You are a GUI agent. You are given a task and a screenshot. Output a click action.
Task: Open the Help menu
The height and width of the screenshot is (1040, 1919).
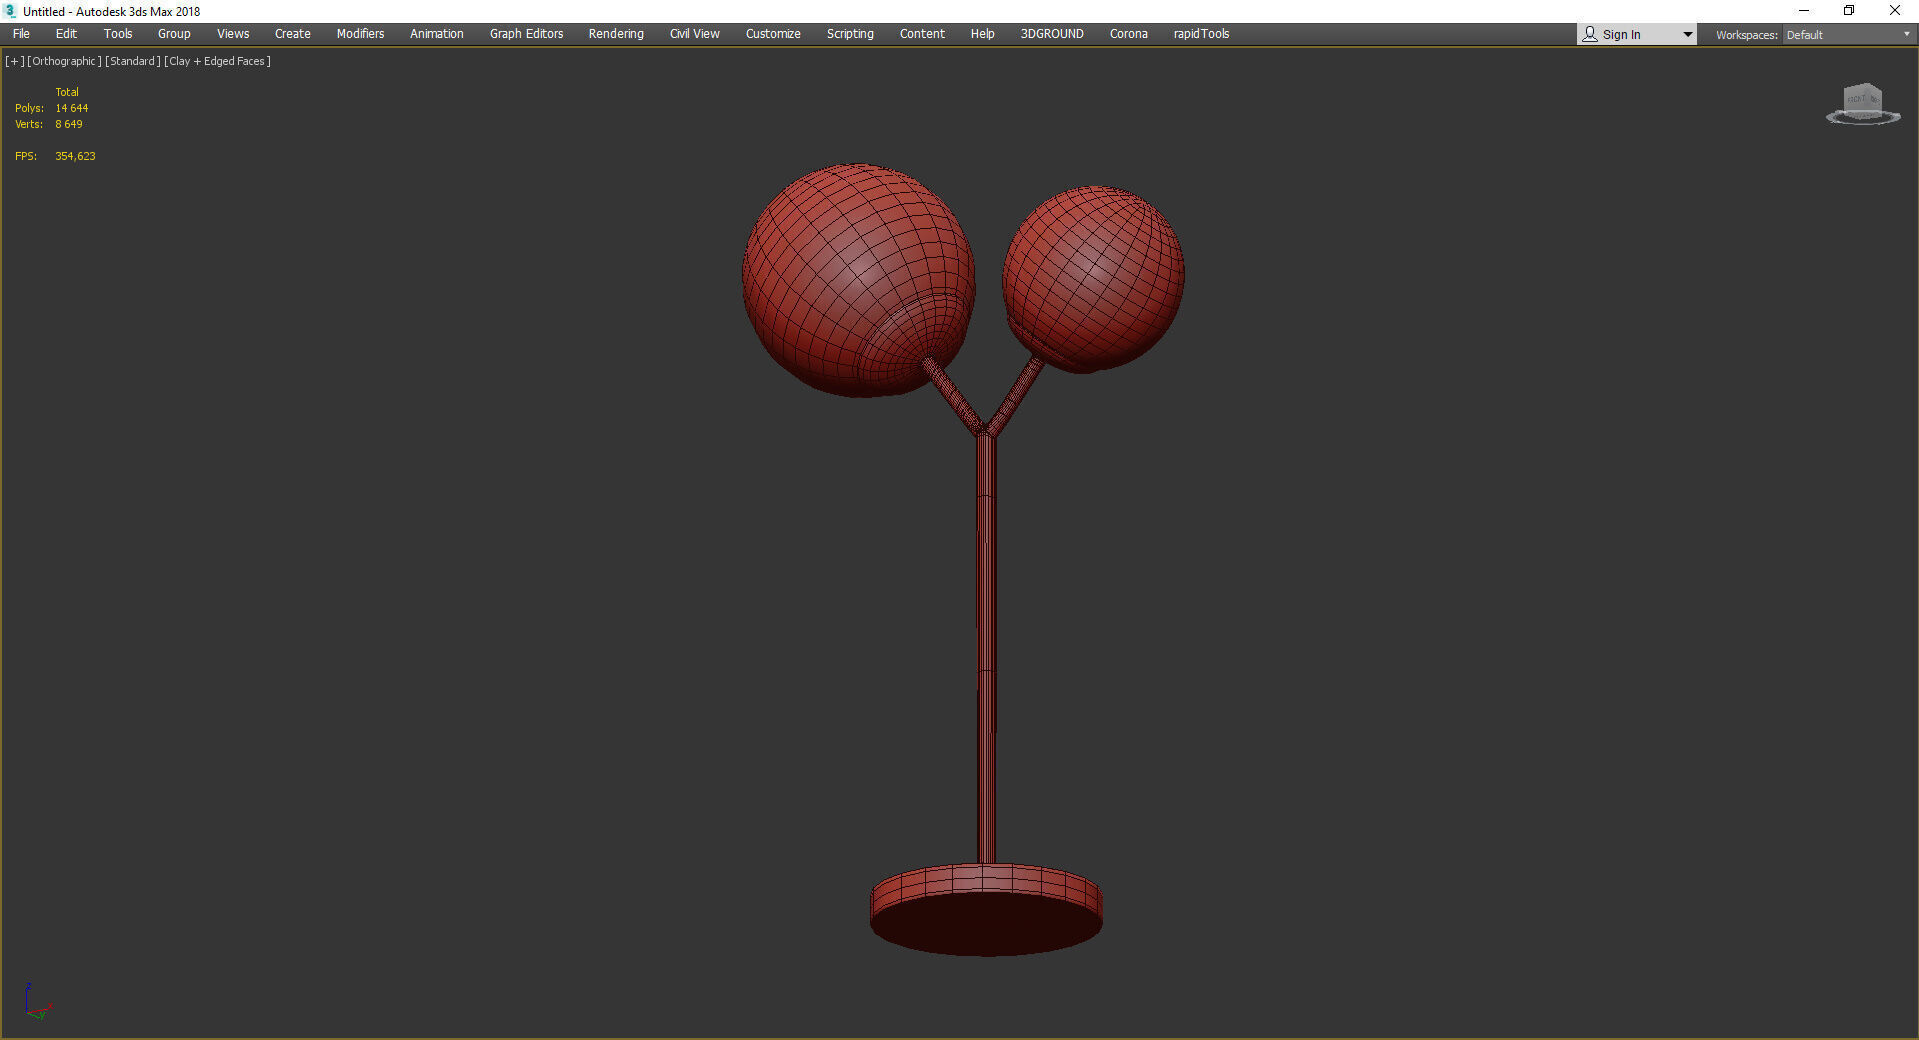tap(983, 34)
